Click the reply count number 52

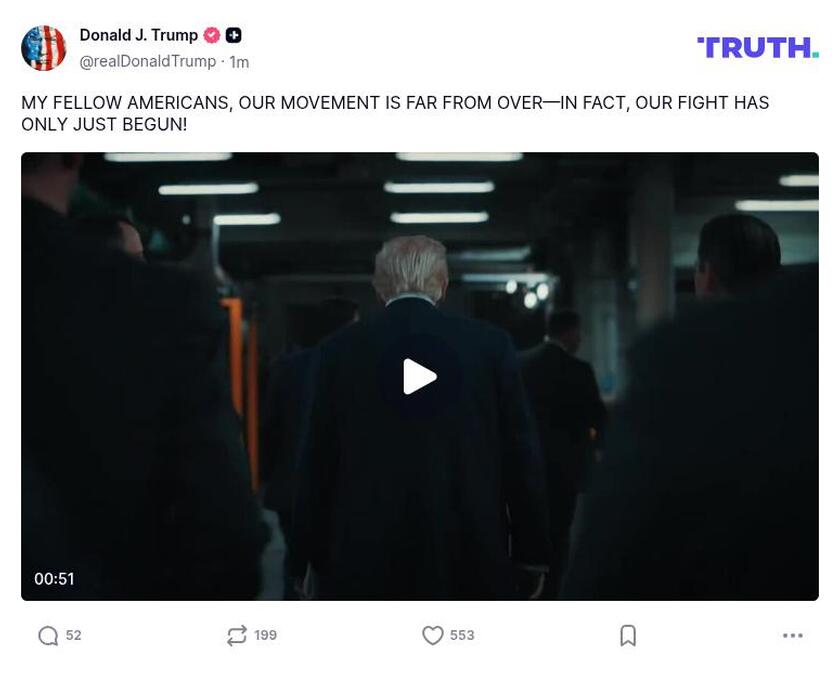tap(72, 635)
